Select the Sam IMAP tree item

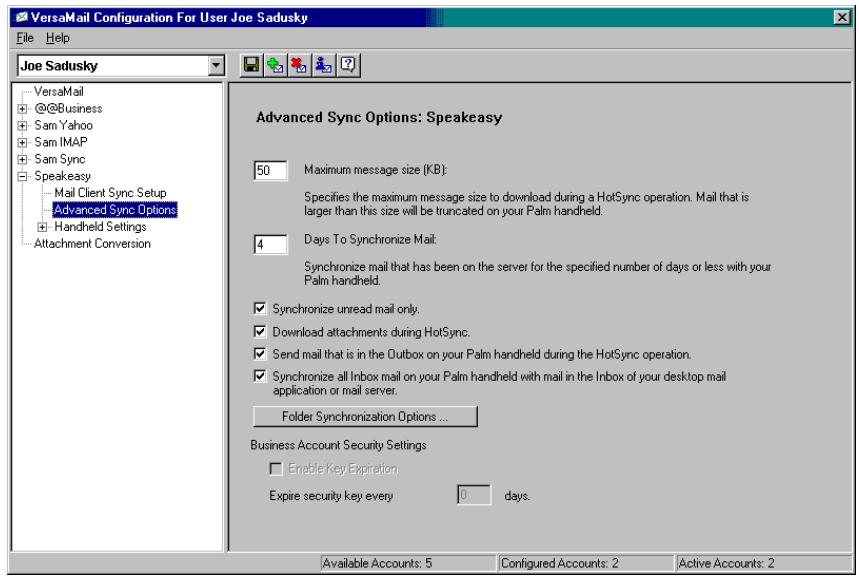pyautogui.click(x=61, y=142)
